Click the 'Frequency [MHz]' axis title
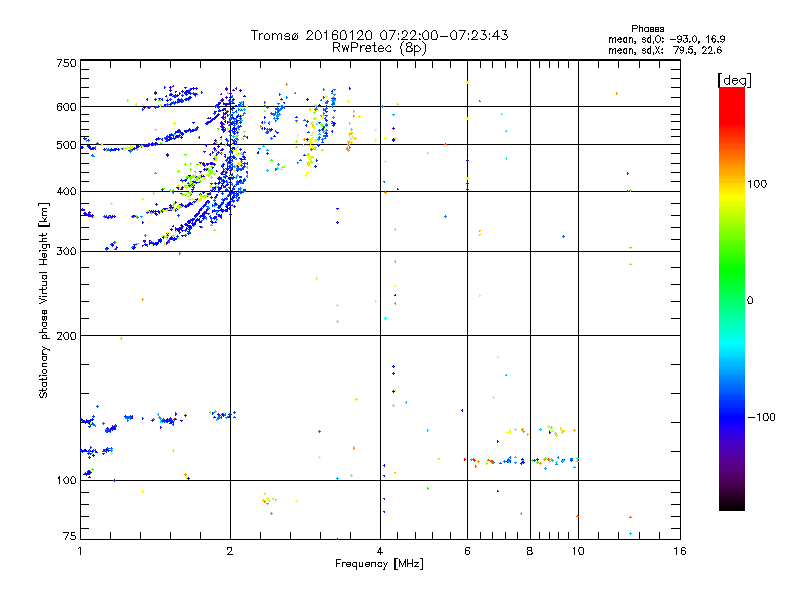 379,564
